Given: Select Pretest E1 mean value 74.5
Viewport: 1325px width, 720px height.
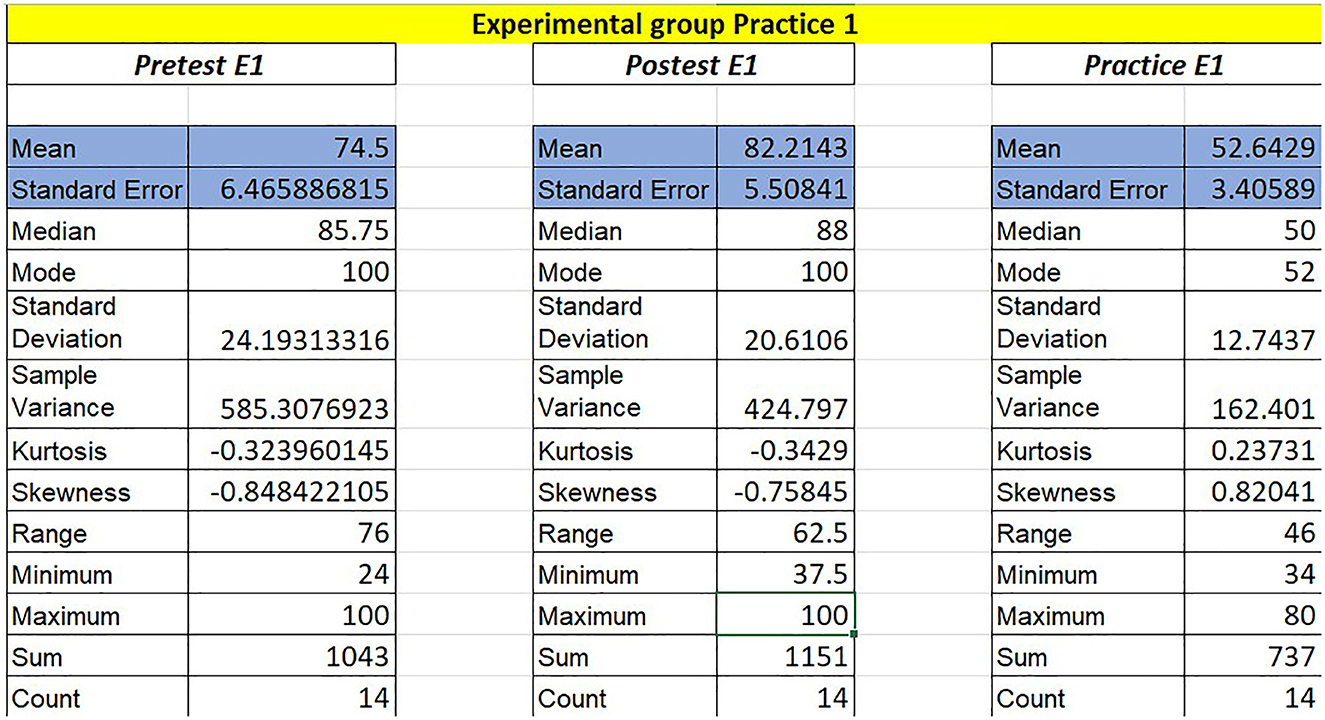Looking at the screenshot, I should (x=292, y=149).
